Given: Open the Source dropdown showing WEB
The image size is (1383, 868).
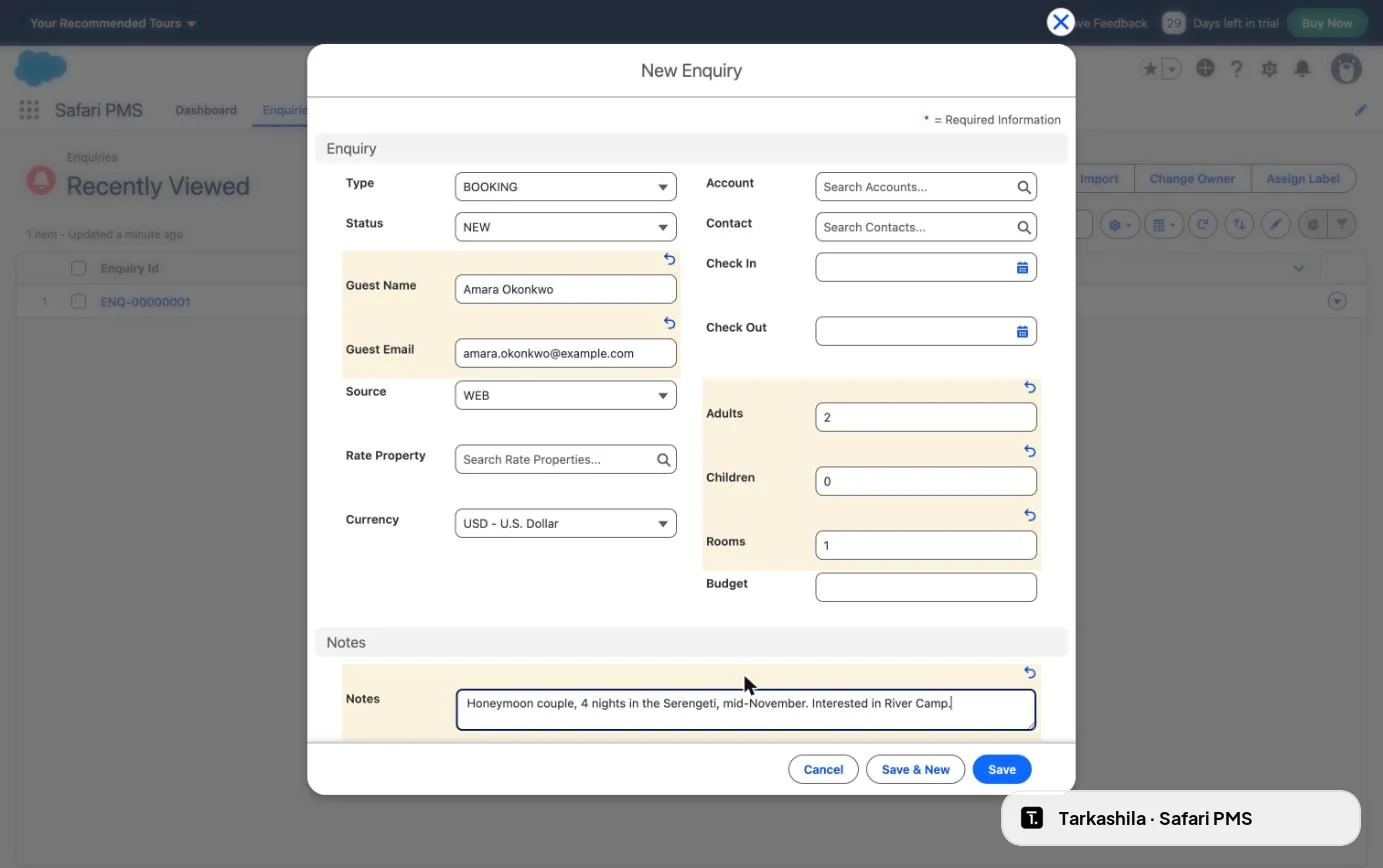Looking at the screenshot, I should 566,395.
